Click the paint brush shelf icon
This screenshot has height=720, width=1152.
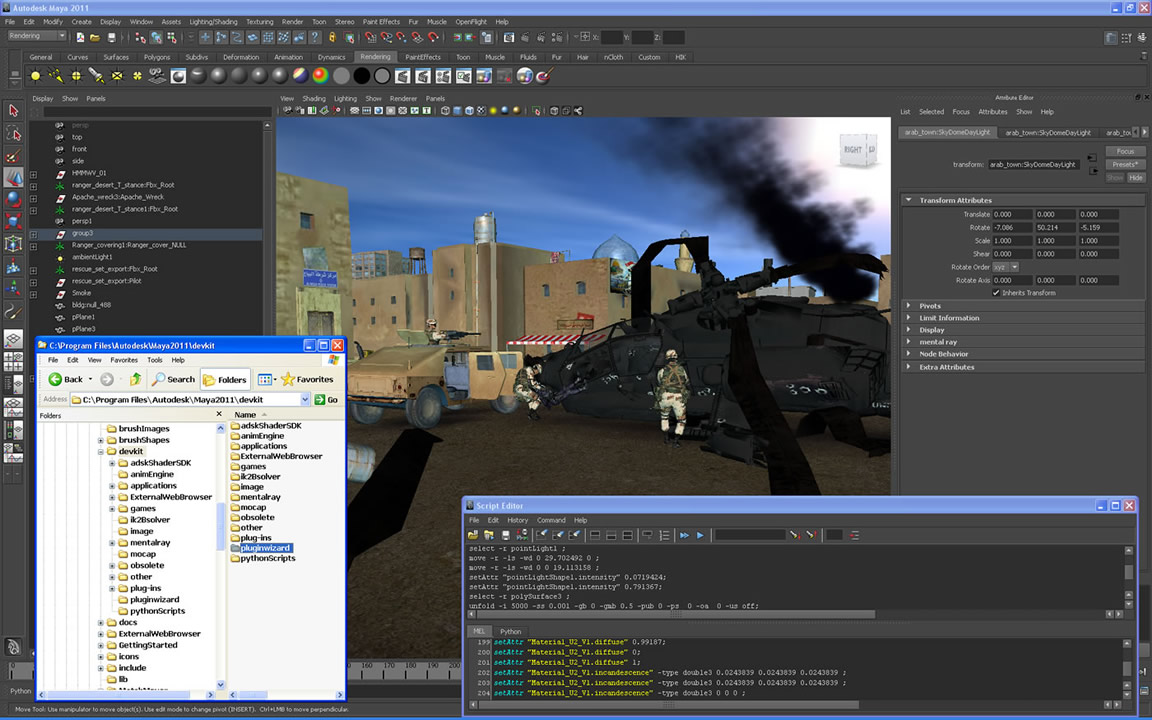pos(544,76)
